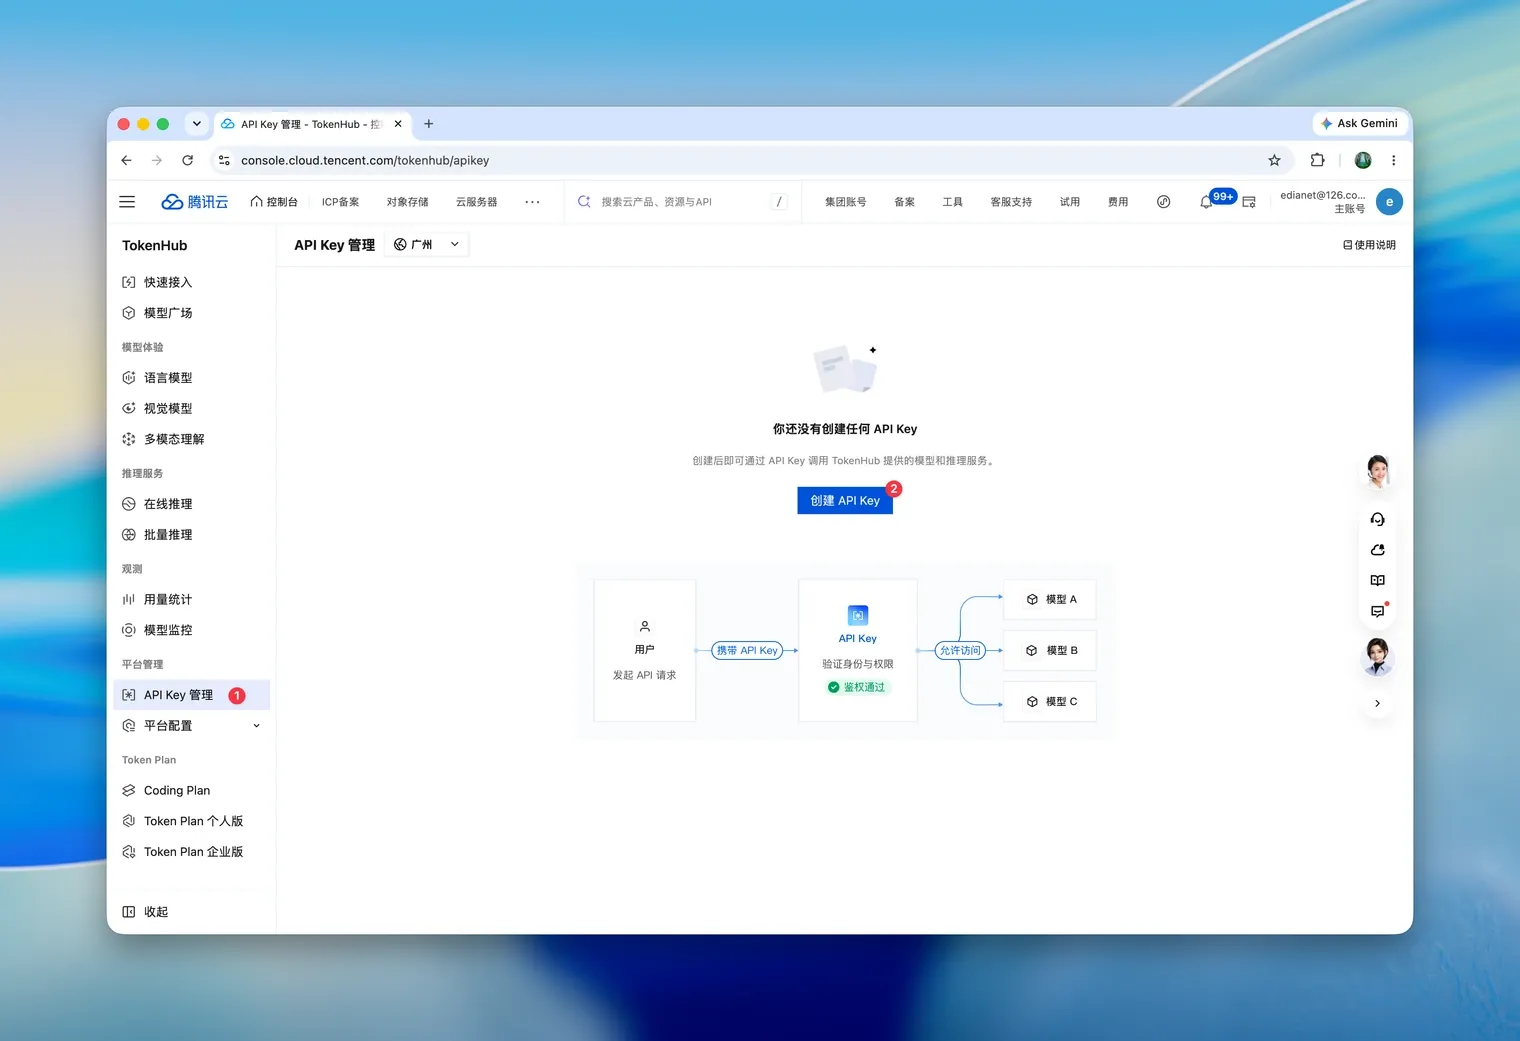The width and height of the screenshot is (1520, 1041).
Task: Click headset customer service icon
Action: (1378, 519)
